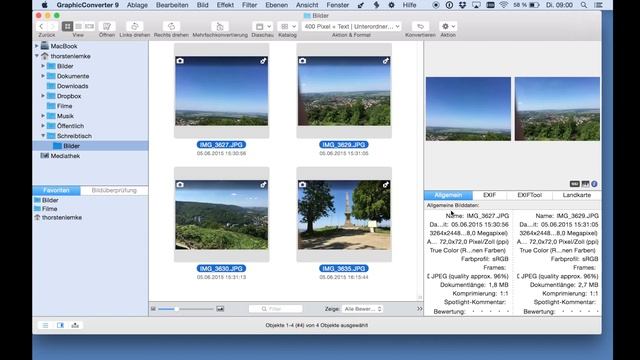Viewport: 640px width, 360px height.
Task: Click the left preview image of IMG_3627
Action: tap(468, 109)
